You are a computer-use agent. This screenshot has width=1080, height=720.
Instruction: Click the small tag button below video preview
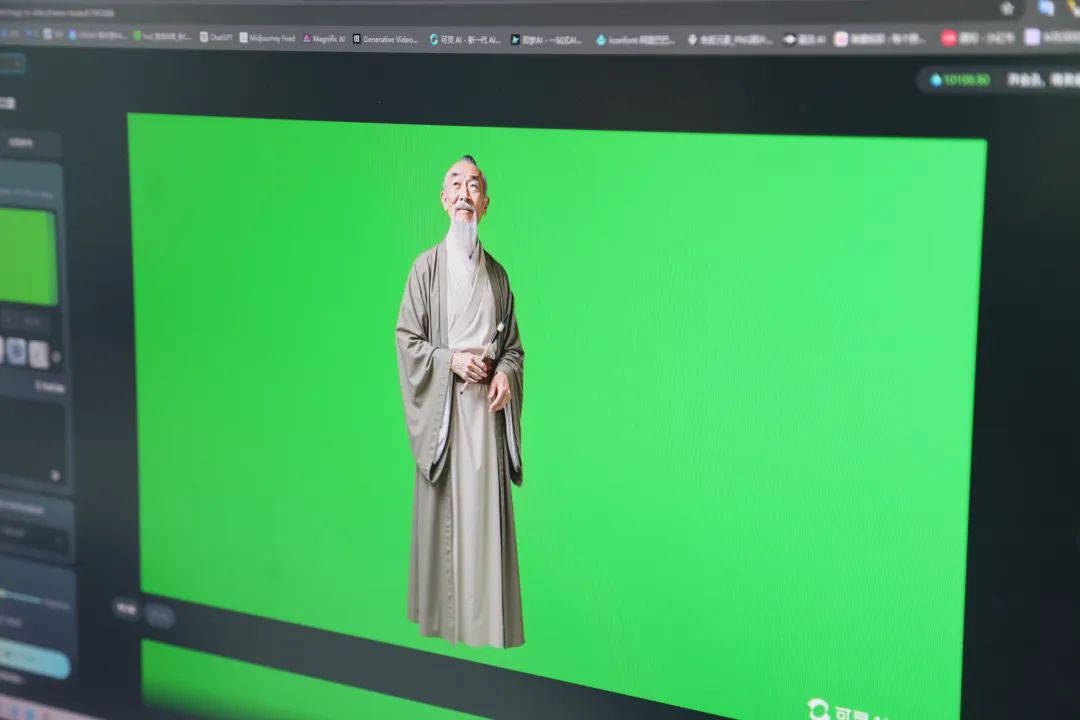[125, 608]
